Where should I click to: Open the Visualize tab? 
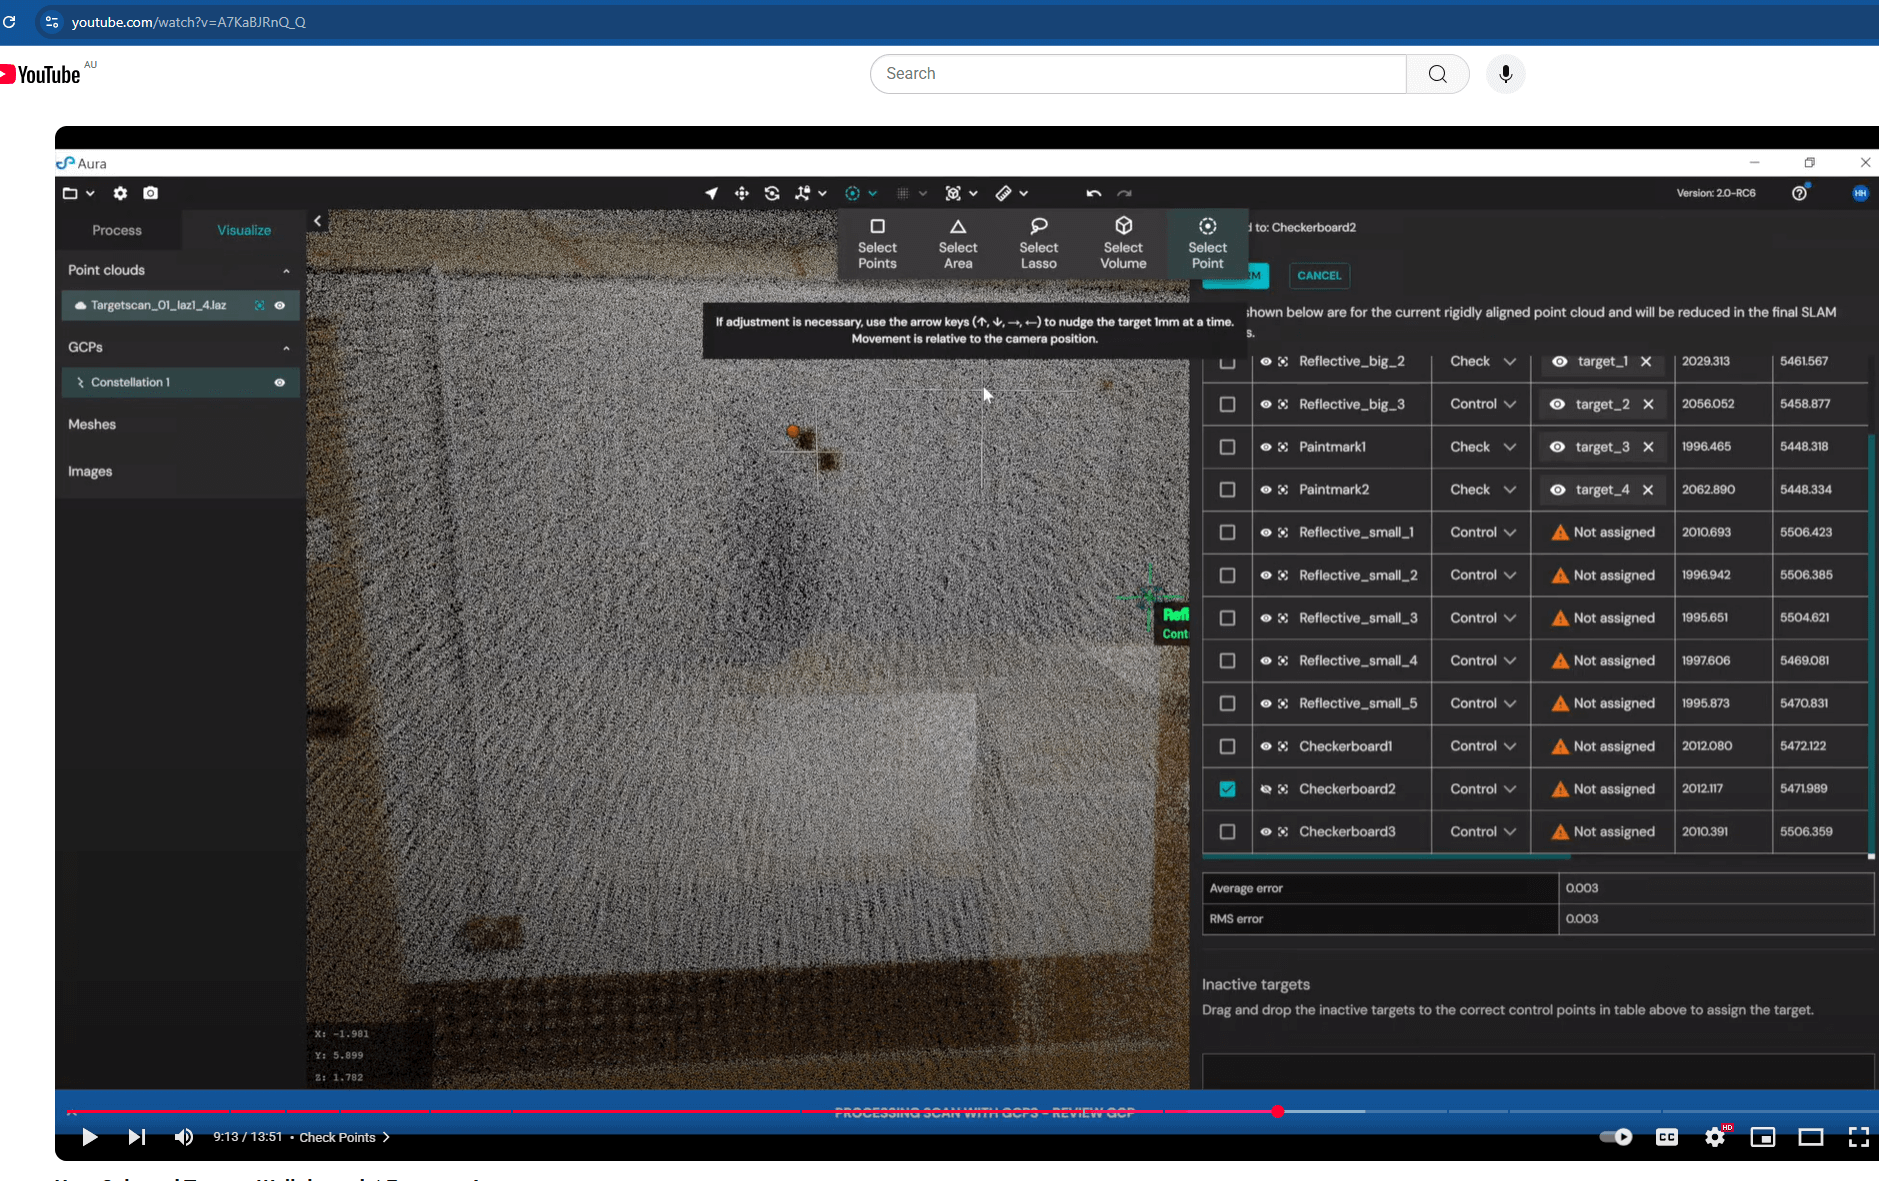(x=242, y=229)
